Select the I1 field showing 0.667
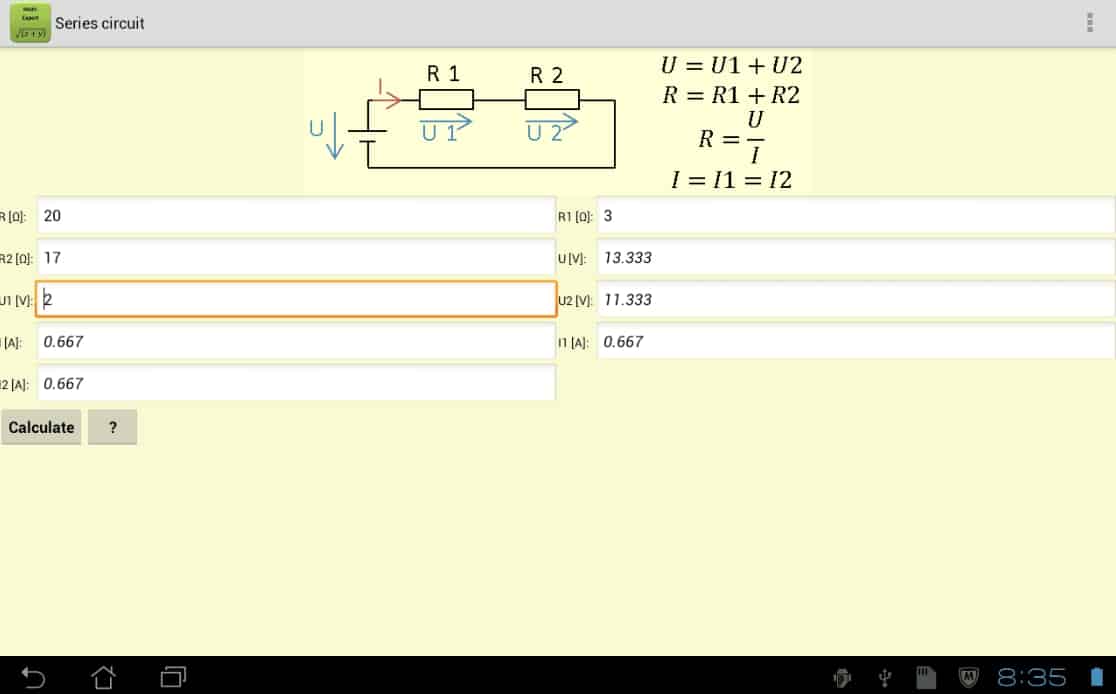 (855, 341)
